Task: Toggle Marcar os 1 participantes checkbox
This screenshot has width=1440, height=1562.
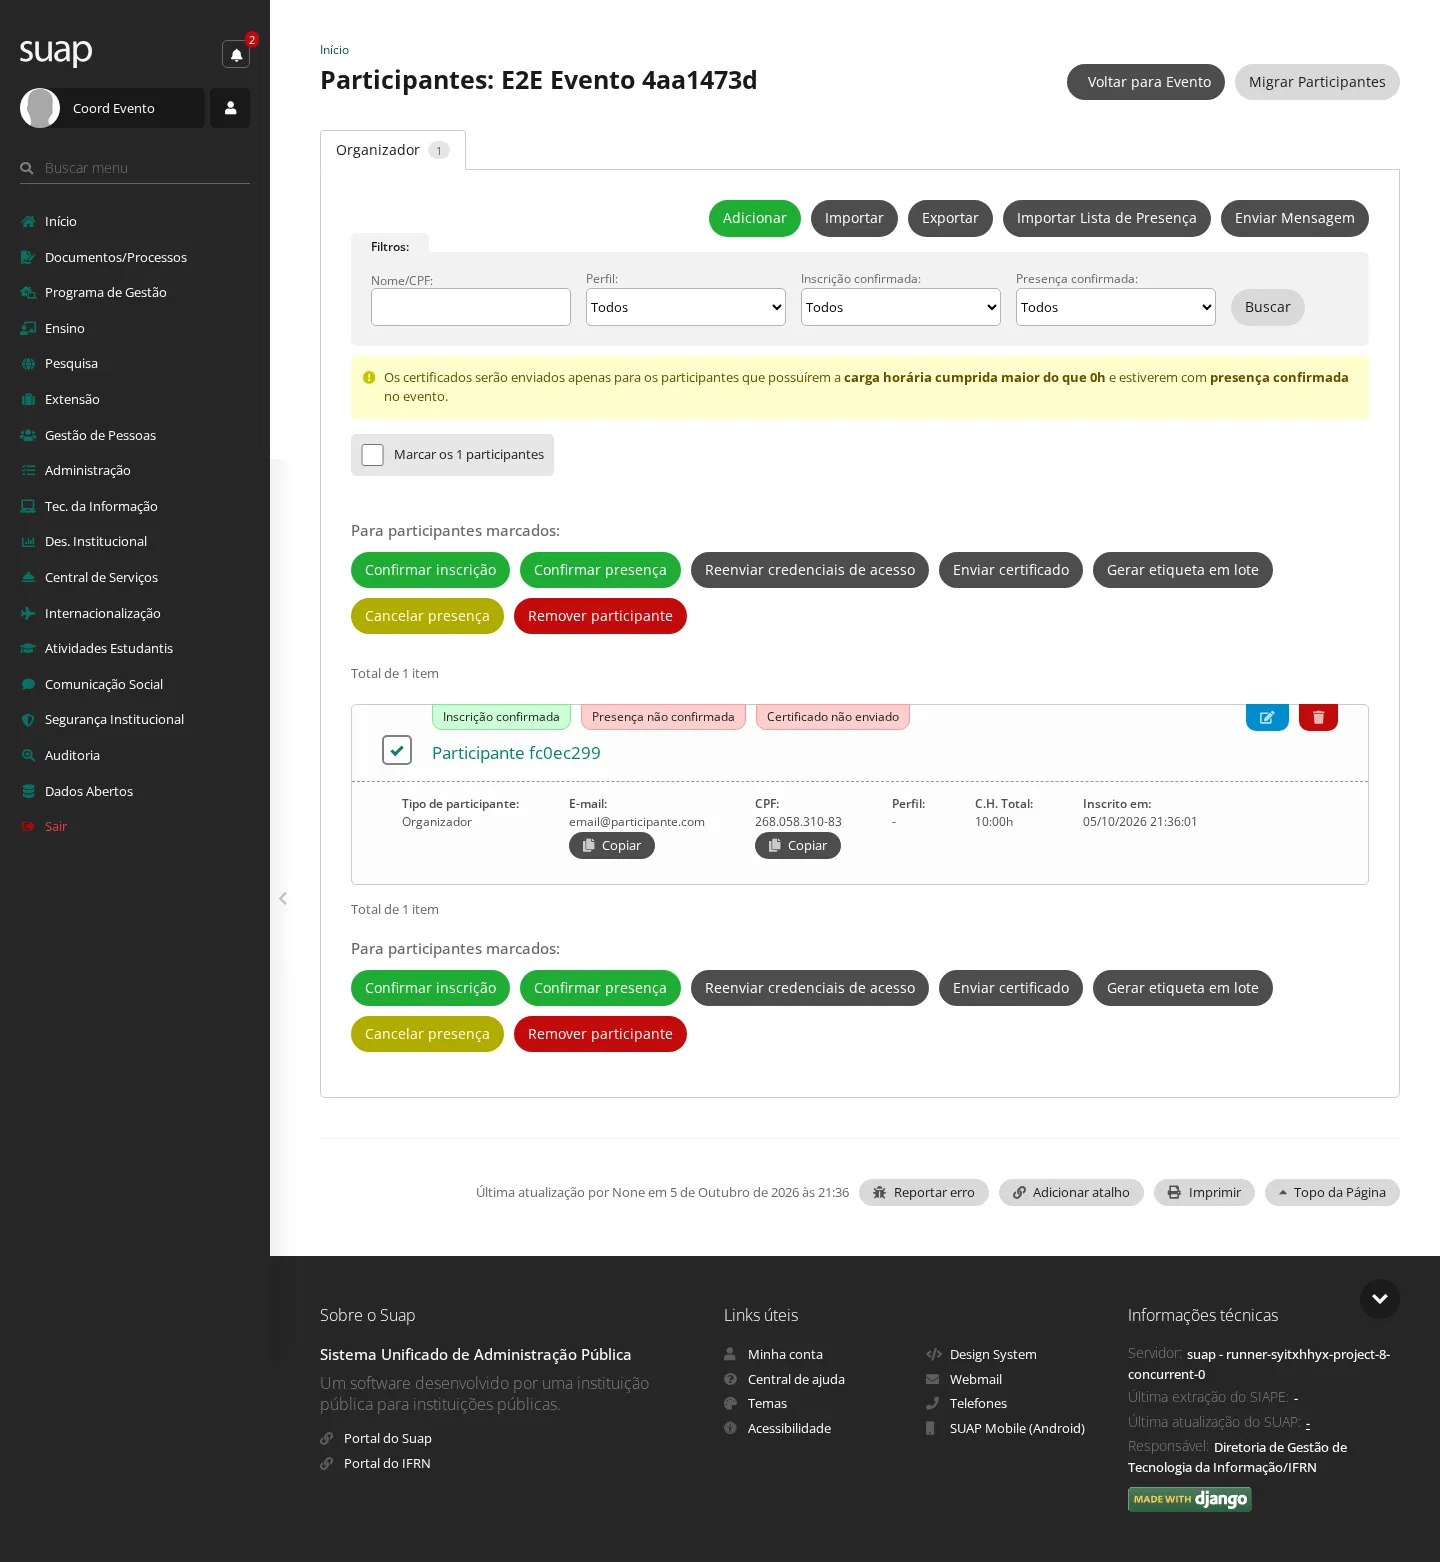Action: [373, 455]
